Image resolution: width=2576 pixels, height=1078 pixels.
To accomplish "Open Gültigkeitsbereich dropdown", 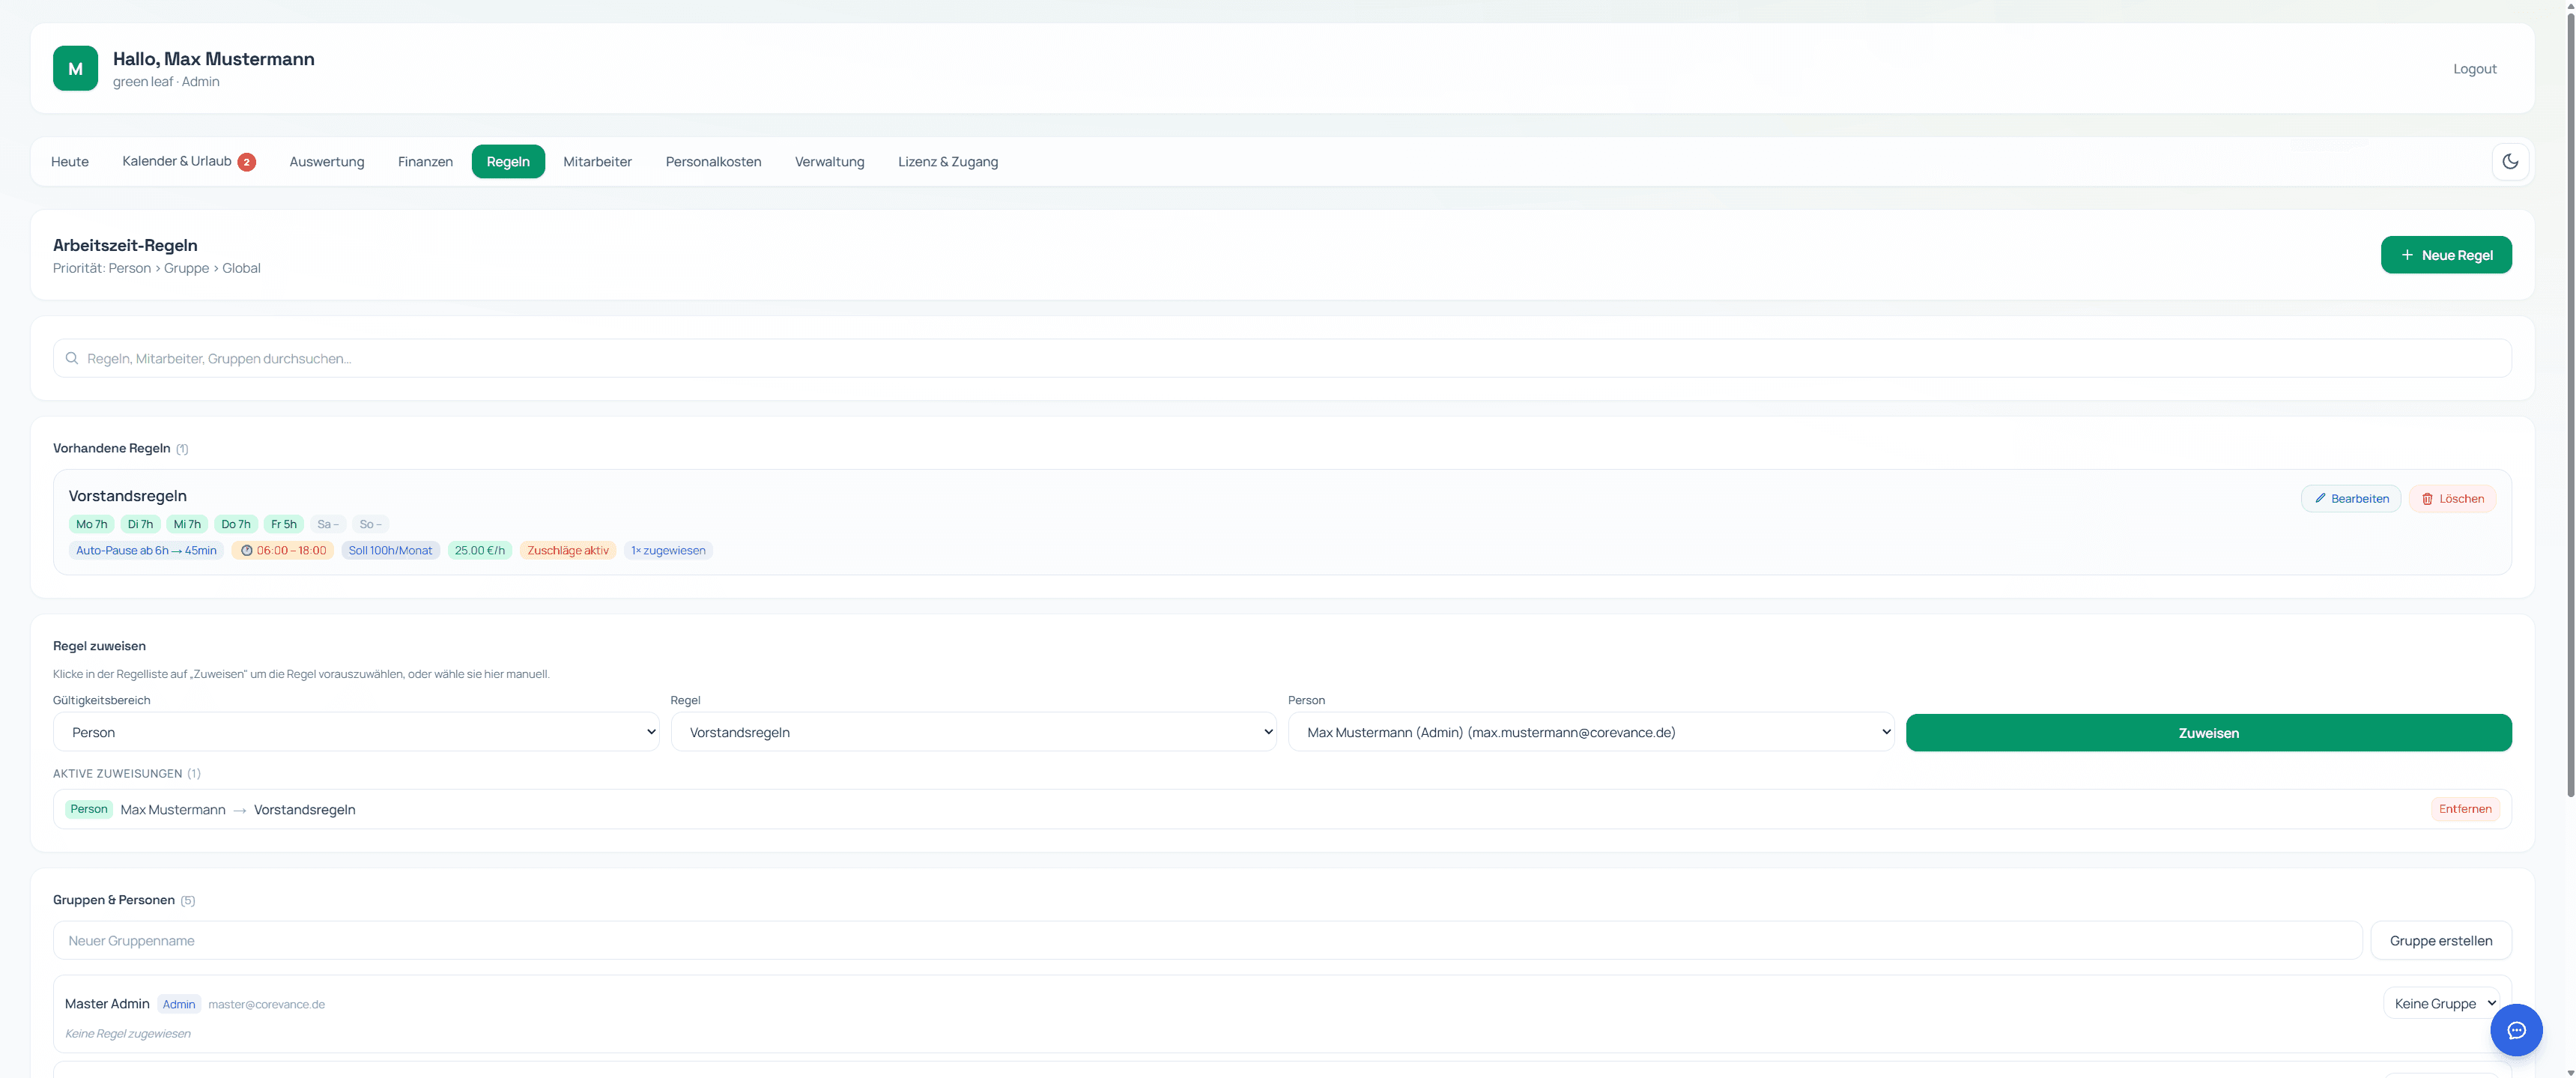I will 356,732.
